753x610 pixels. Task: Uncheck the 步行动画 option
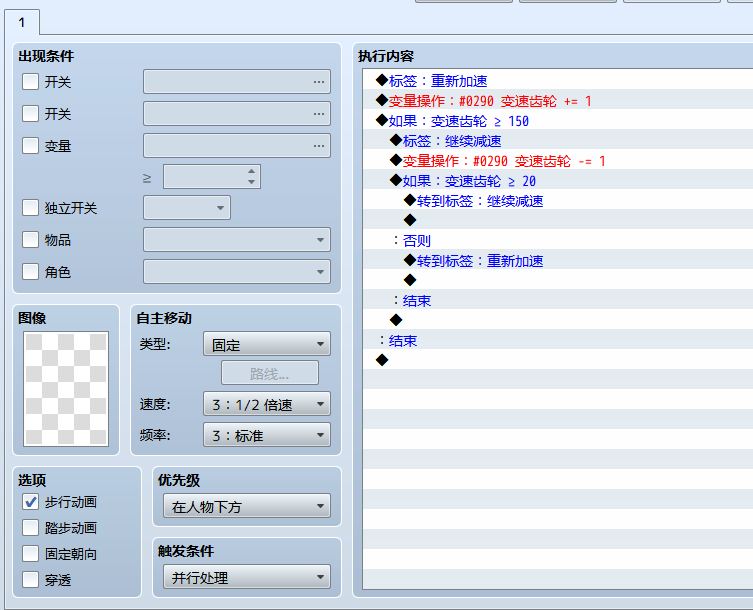[x=30, y=502]
